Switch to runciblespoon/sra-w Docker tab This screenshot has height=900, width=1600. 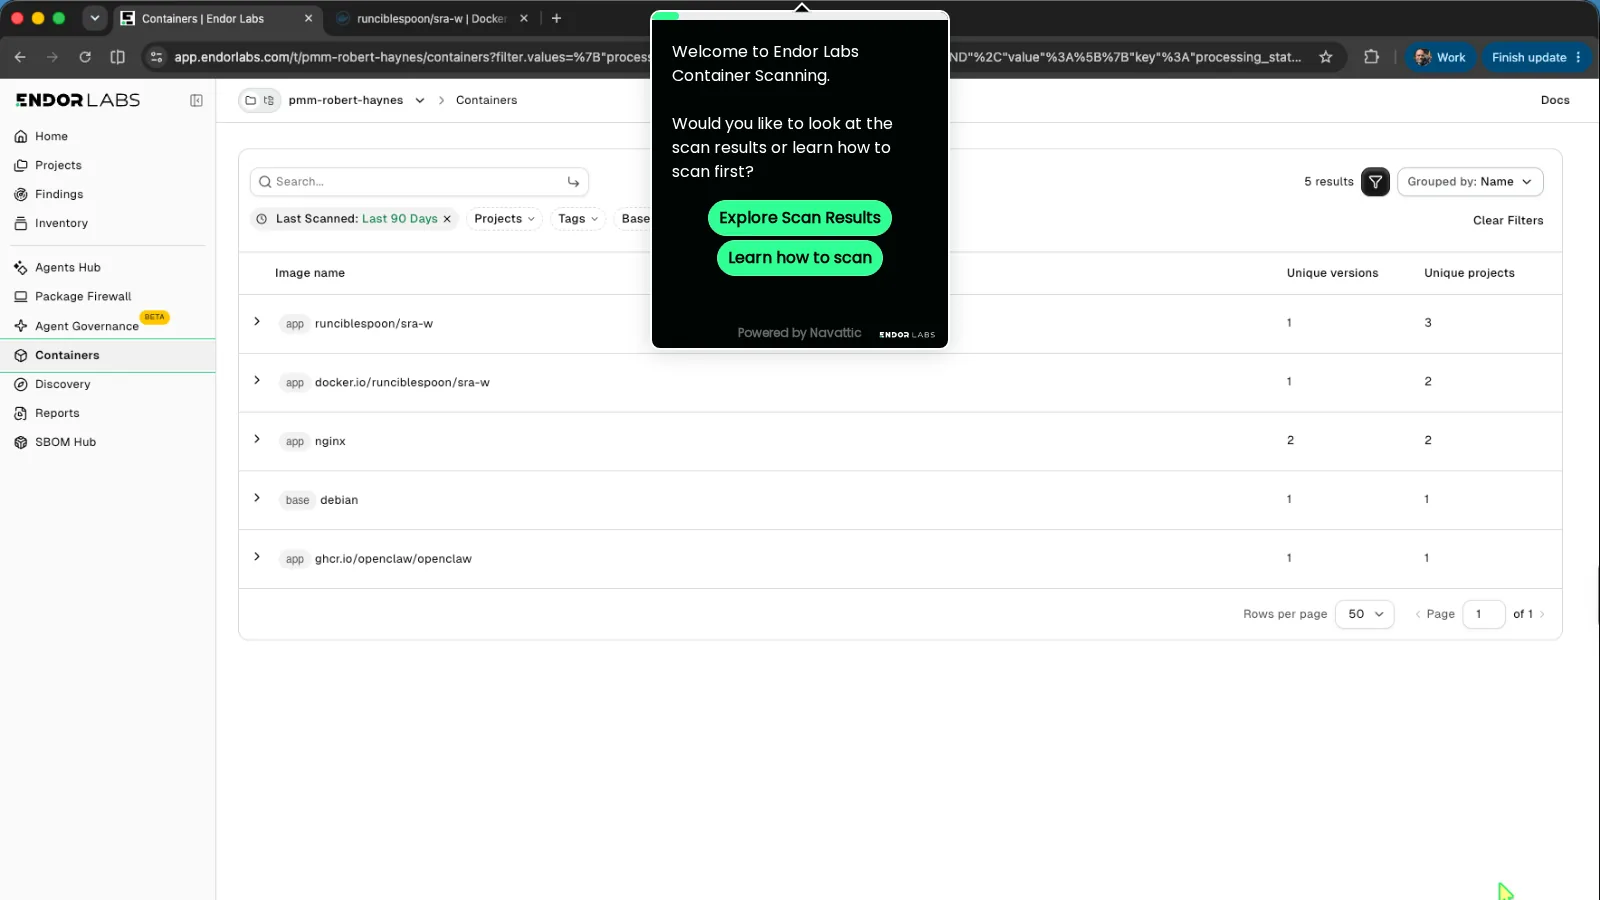click(x=432, y=18)
